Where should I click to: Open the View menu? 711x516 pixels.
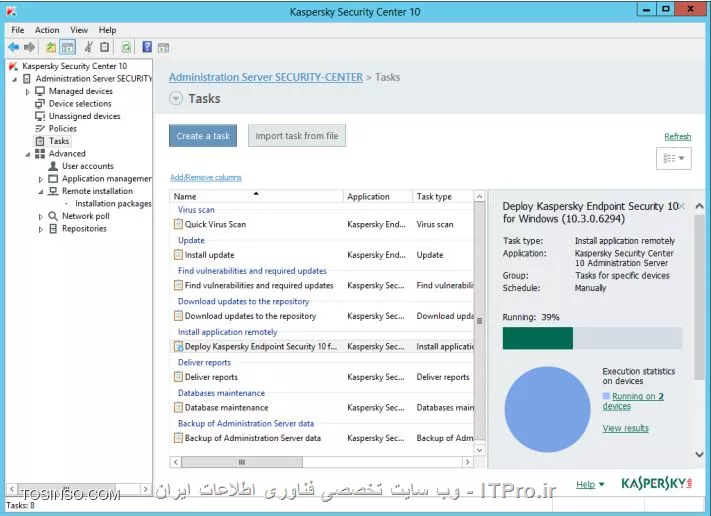click(79, 30)
